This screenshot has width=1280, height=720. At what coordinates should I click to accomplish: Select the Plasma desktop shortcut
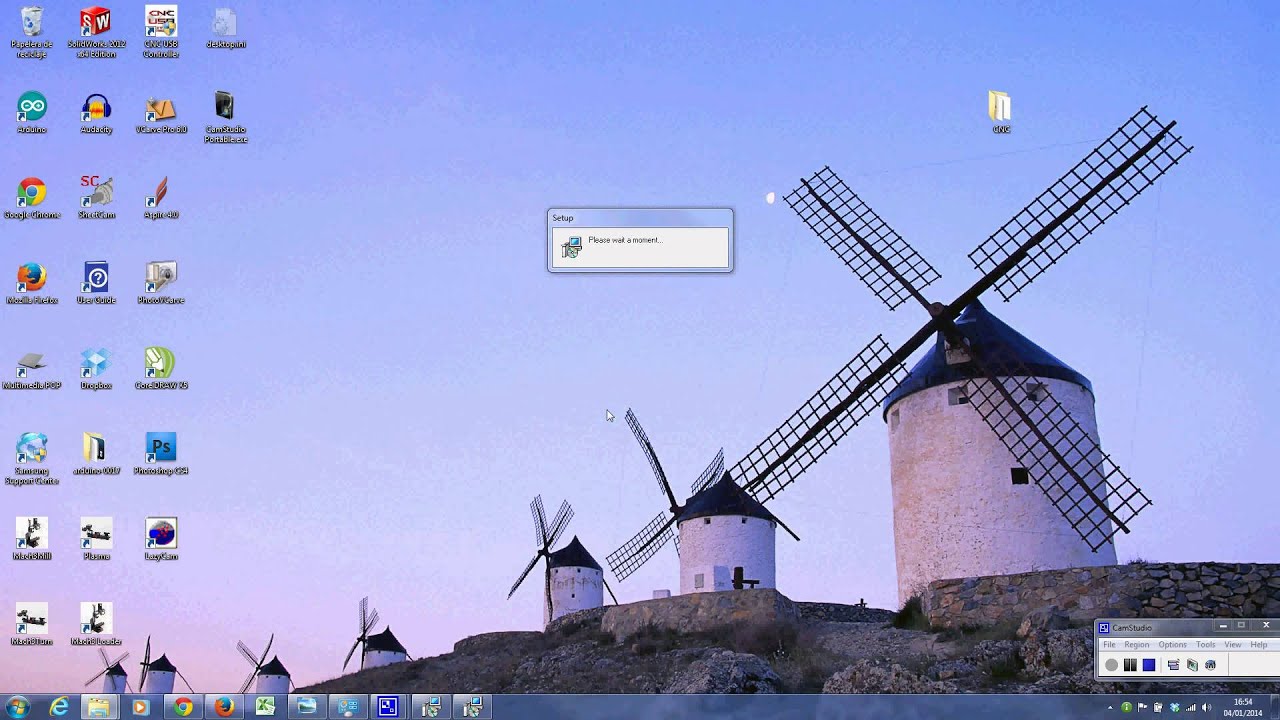coord(96,539)
